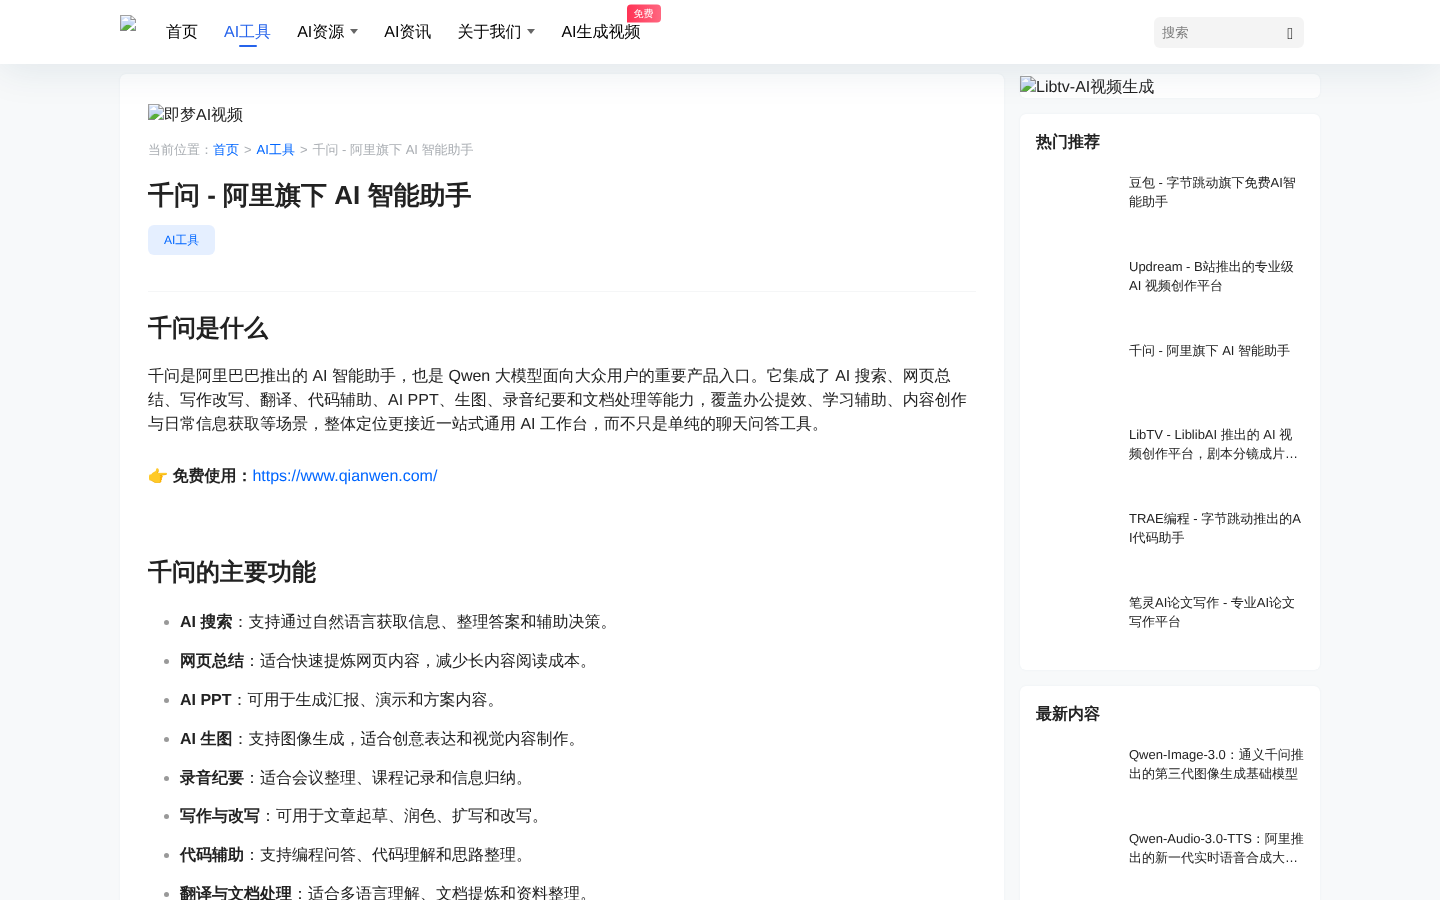Click the 热门推荐 section title
The image size is (1440, 900).
[1068, 142]
